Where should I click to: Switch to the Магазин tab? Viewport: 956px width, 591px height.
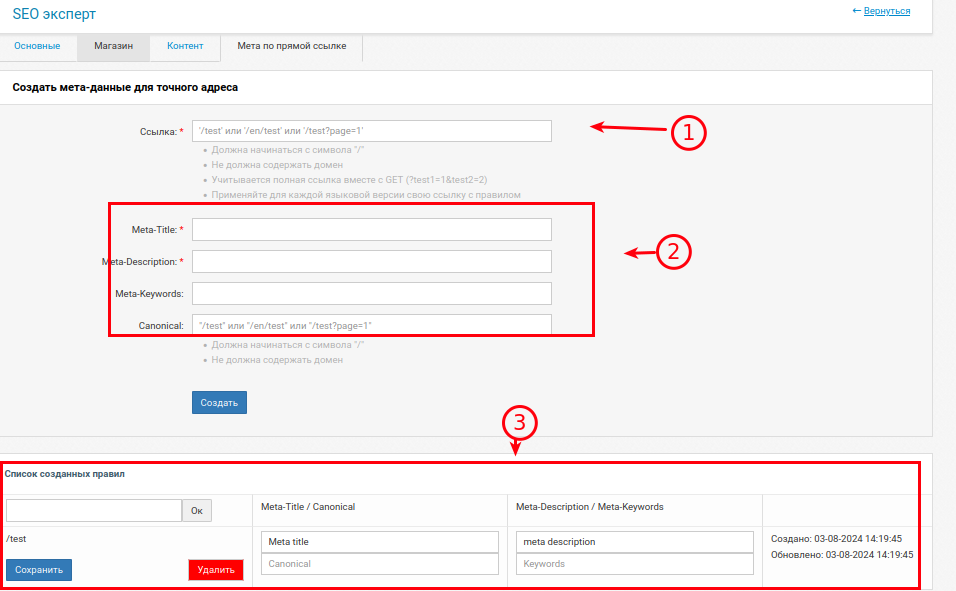(113, 46)
